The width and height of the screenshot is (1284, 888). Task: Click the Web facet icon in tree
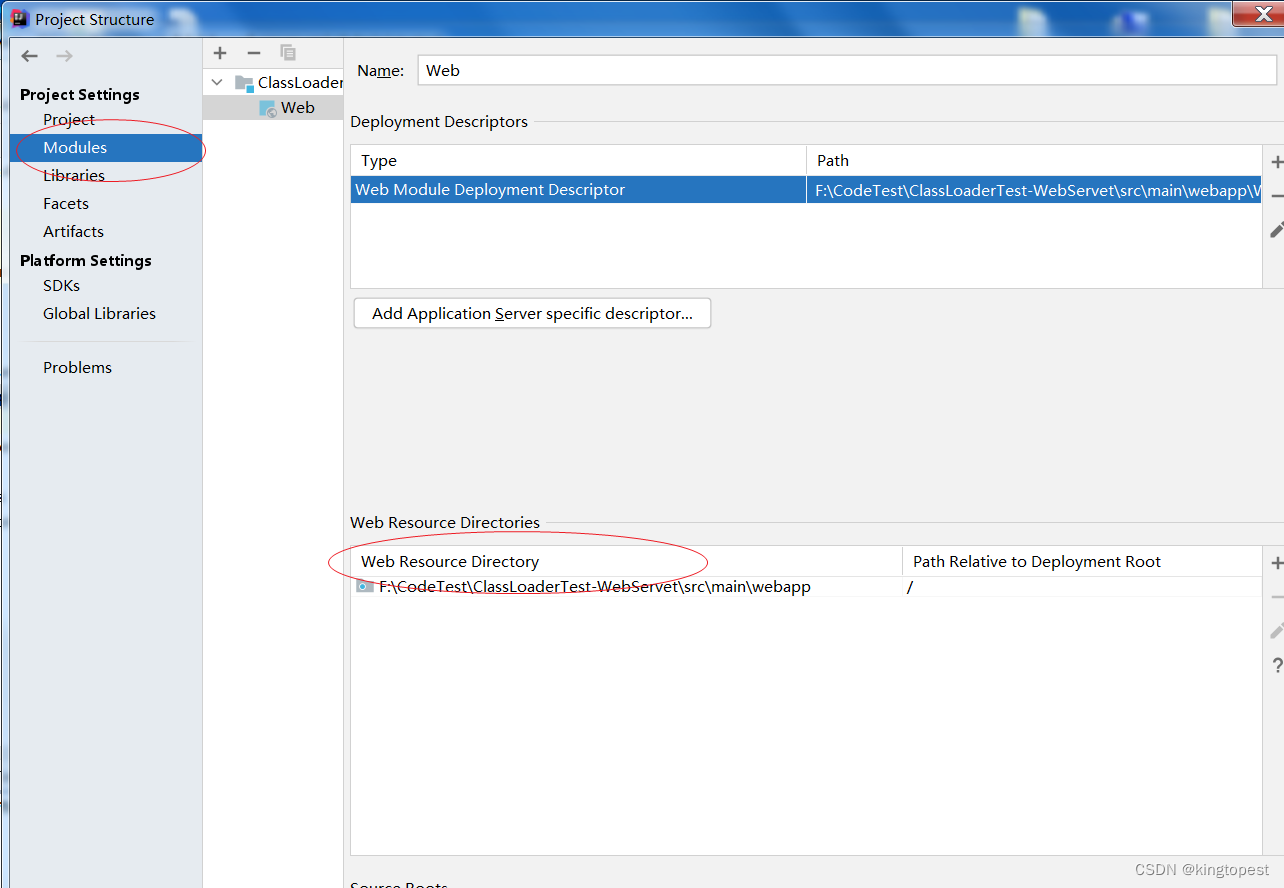click(x=268, y=108)
